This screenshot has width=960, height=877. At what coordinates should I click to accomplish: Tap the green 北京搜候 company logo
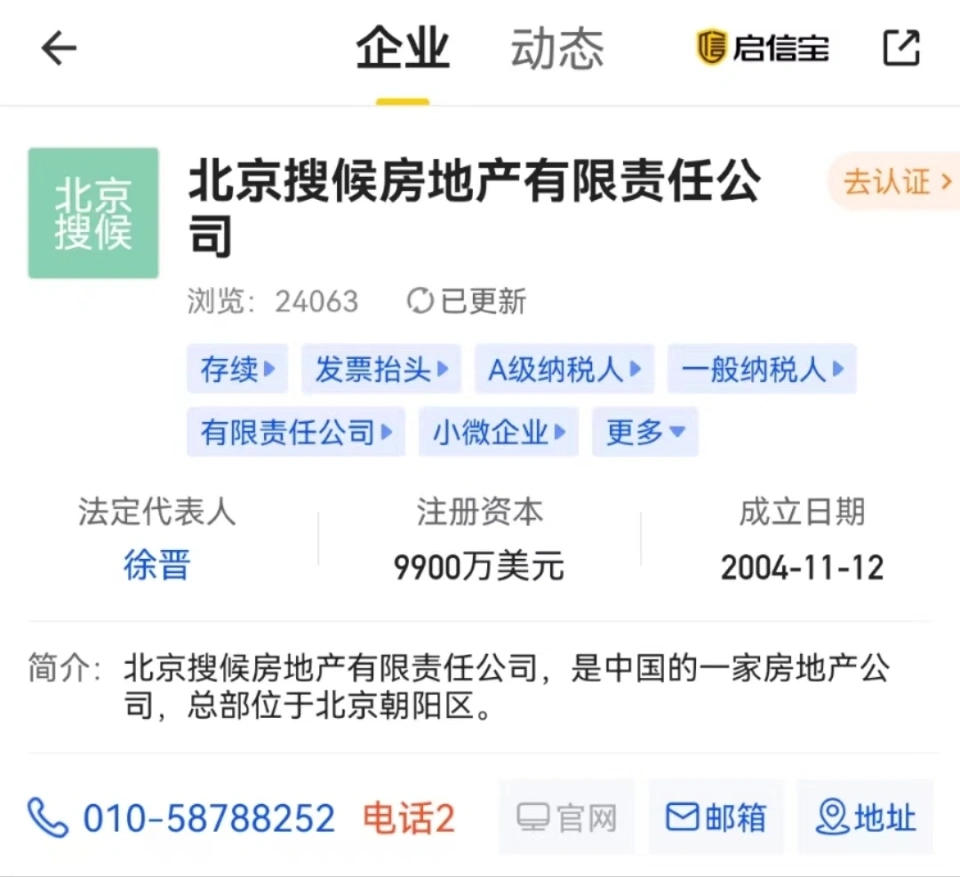coord(93,213)
